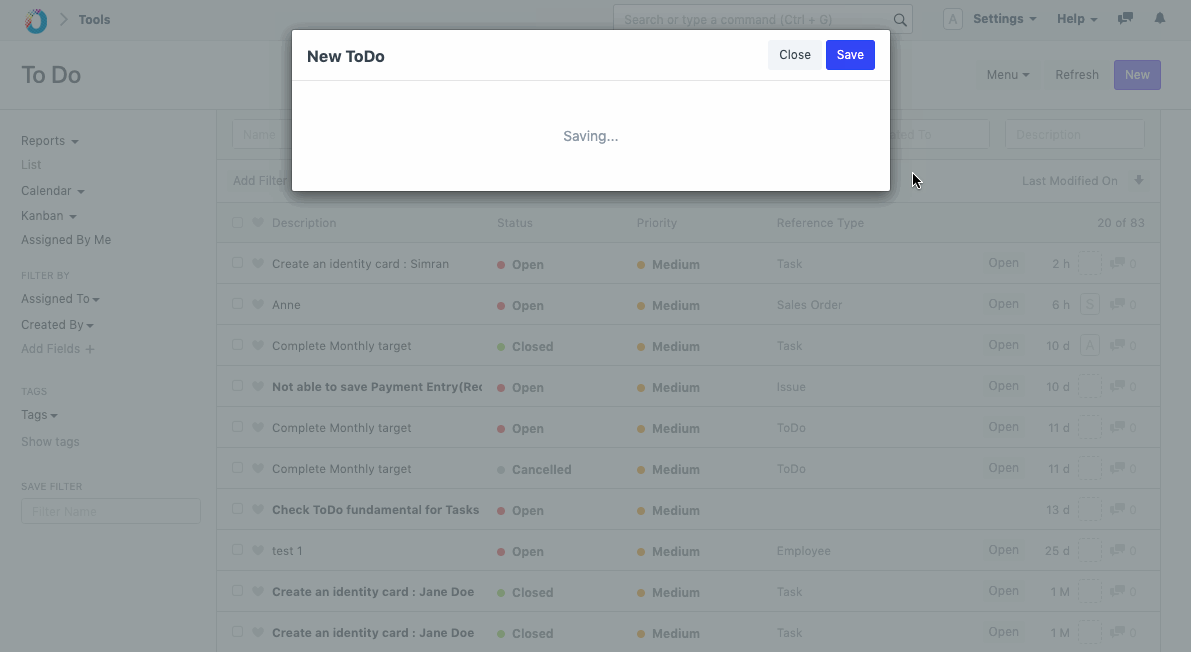Viewport: 1191px width, 652px height.
Task: Click the user avatar icon 'A'
Action: pyautogui.click(x=952, y=19)
